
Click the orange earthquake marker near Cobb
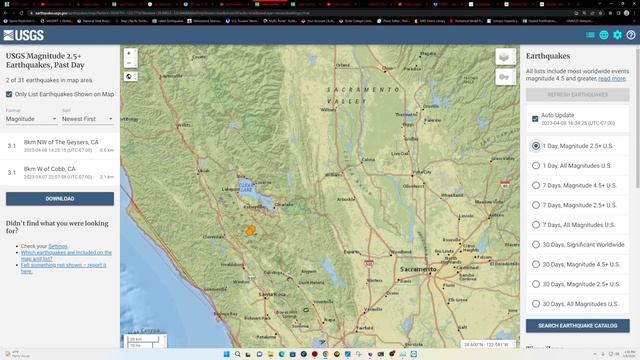click(250, 231)
